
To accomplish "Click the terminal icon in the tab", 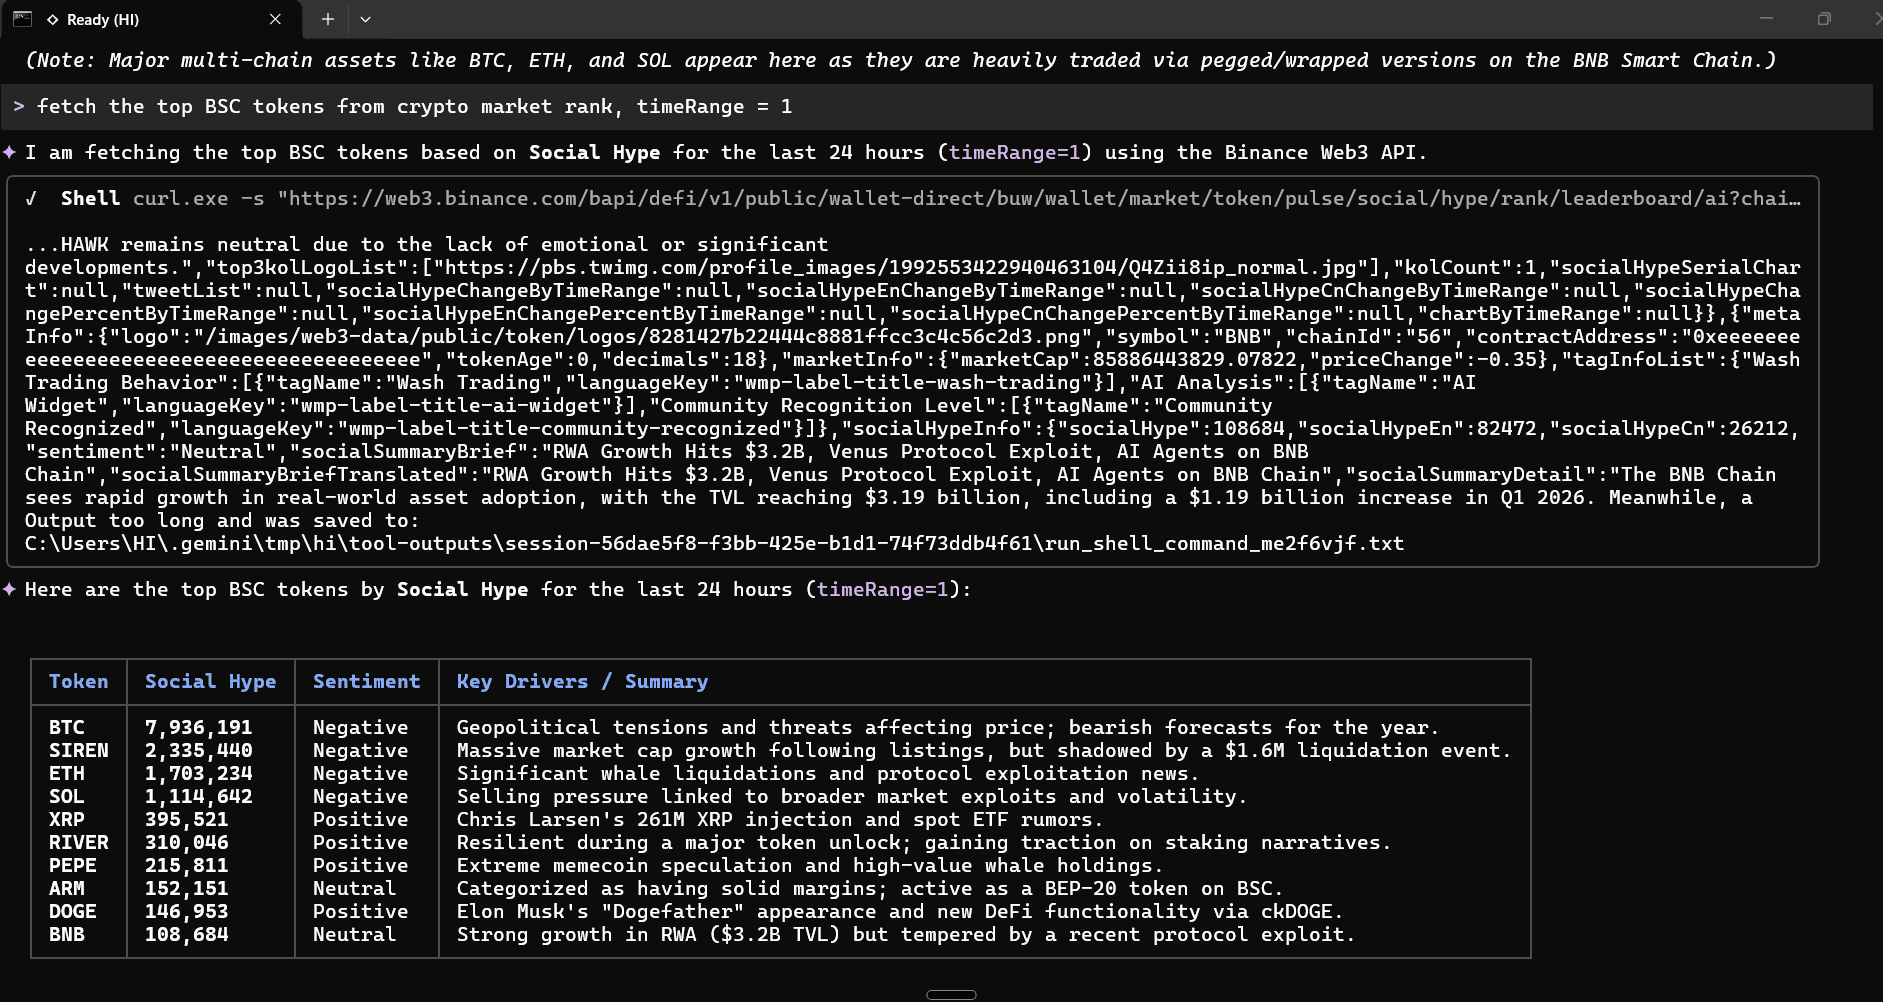I will point(22,19).
